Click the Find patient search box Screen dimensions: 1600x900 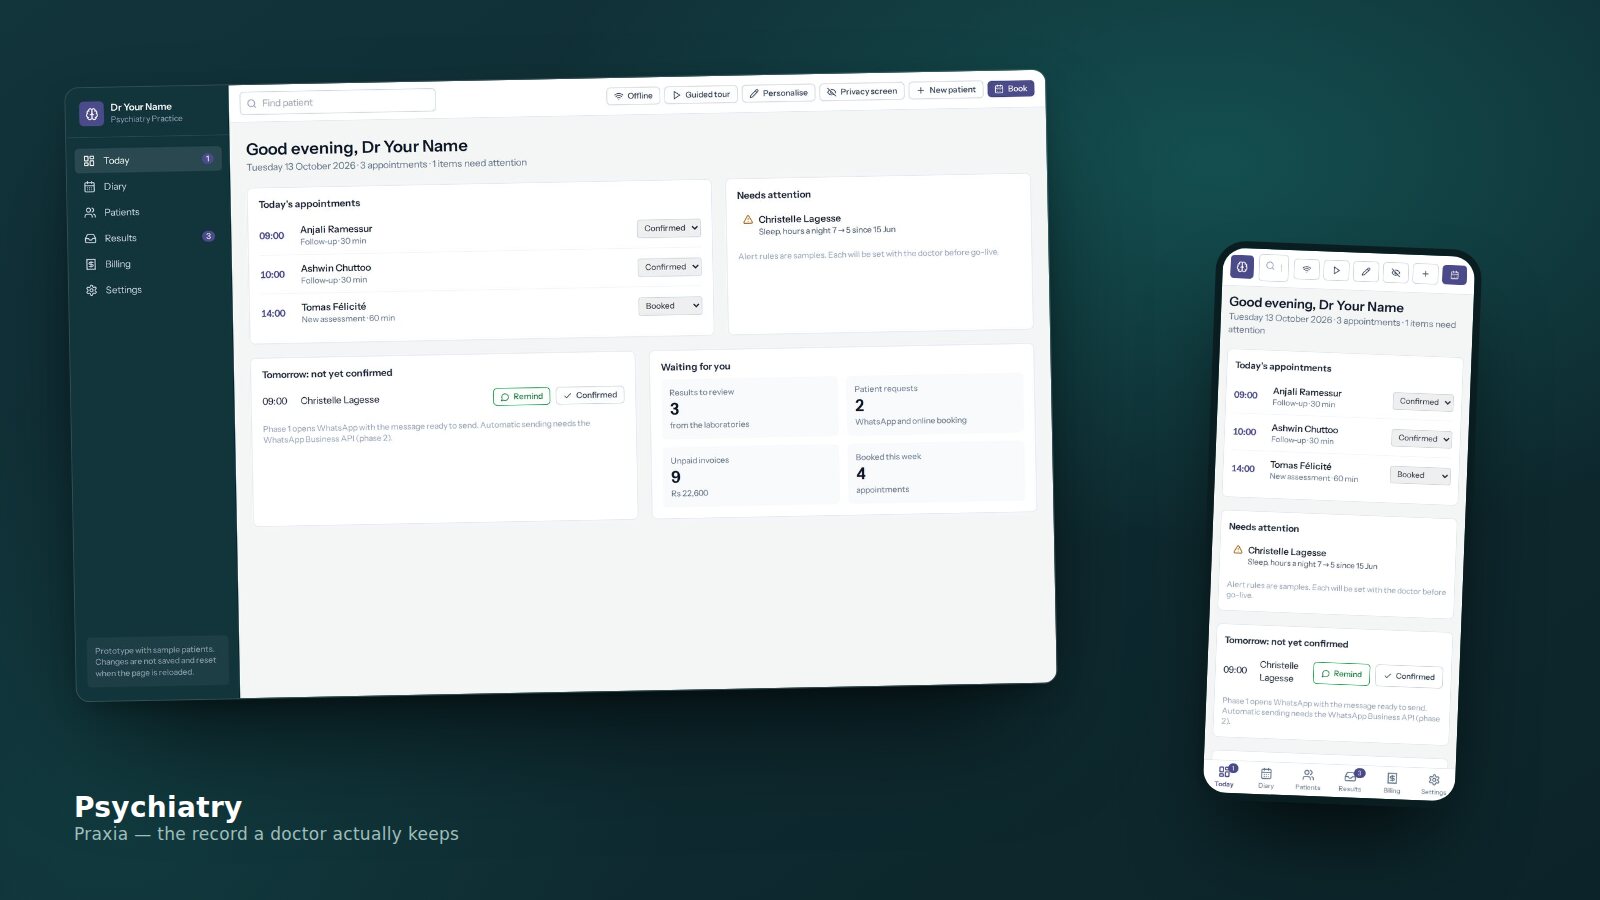(338, 102)
